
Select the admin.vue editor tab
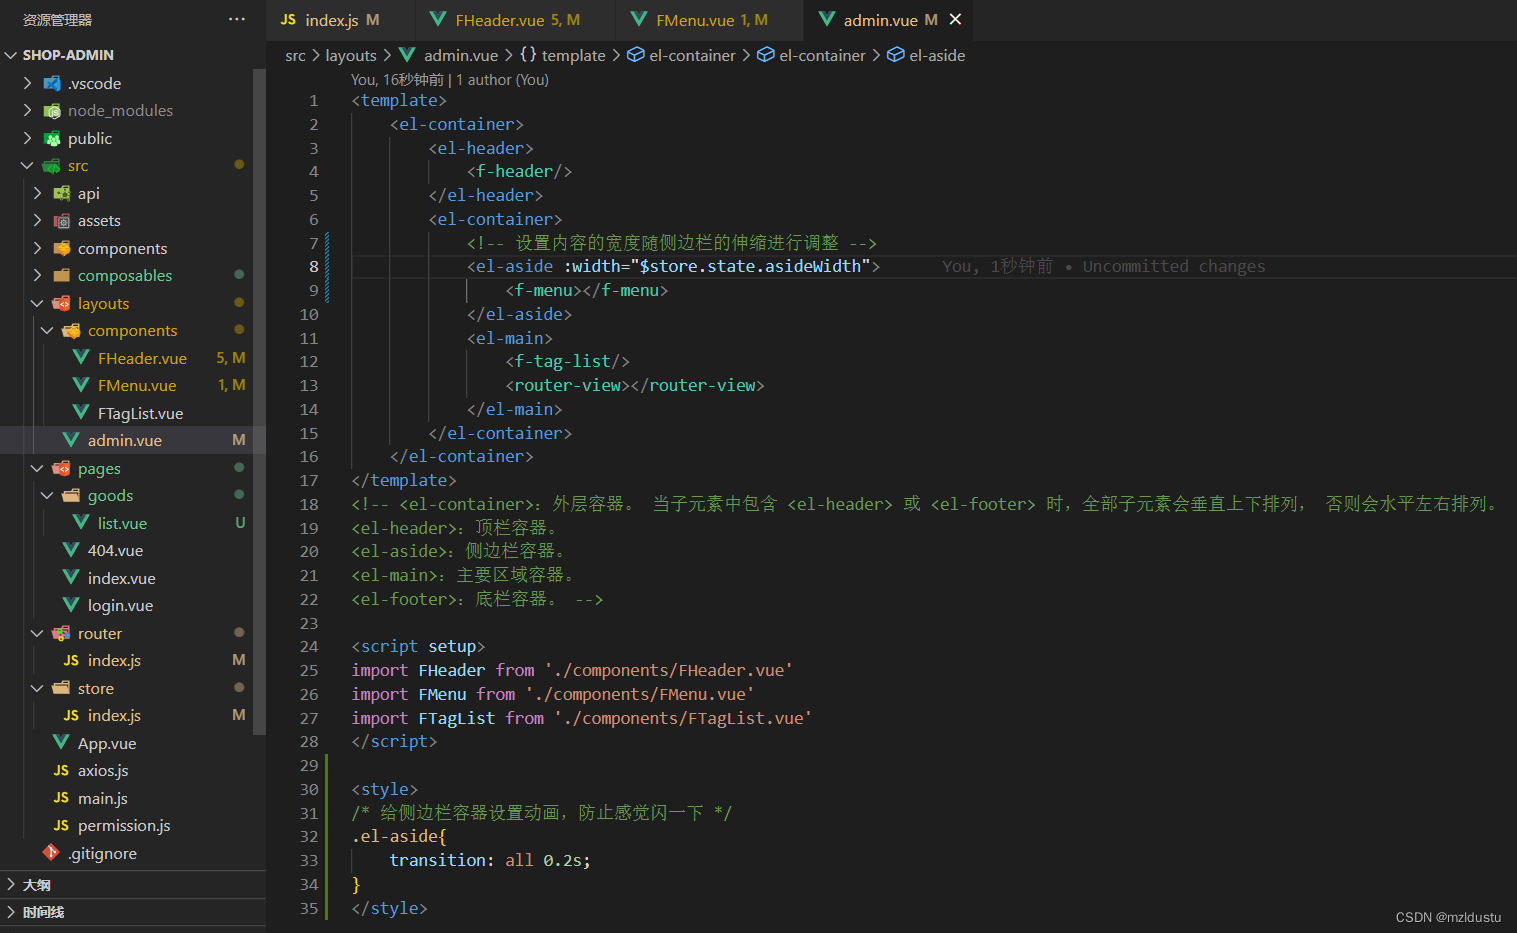point(889,20)
